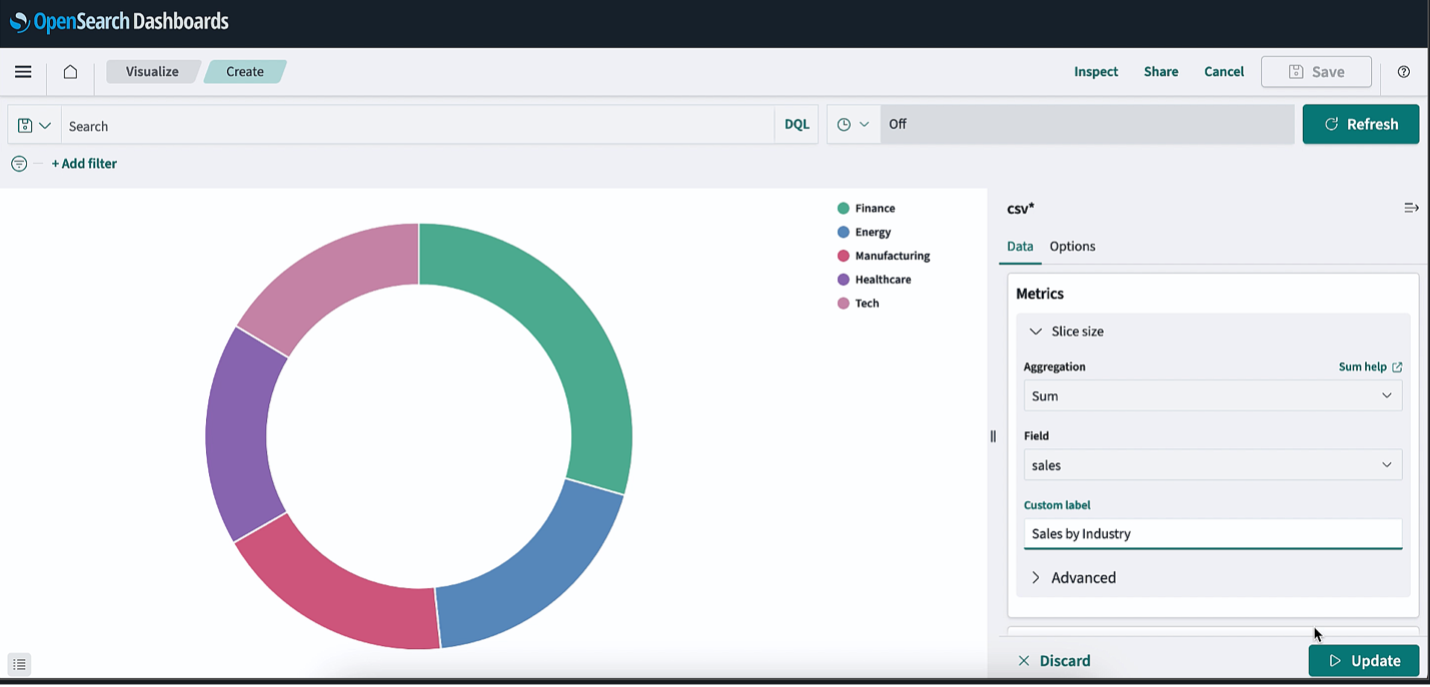Expand the Advanced section
The width and height of the screenshot is (1430, 687).
[x=1073, y=577]
